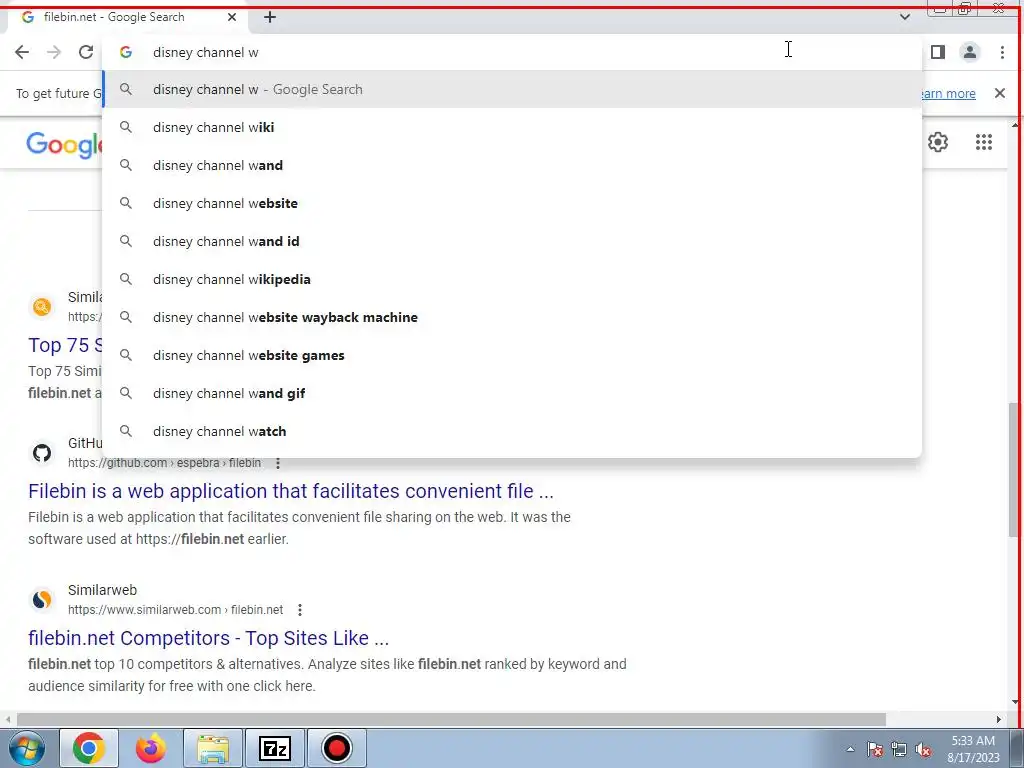Click the vertical scrollbar thumb

click(x=1013, y=470)
